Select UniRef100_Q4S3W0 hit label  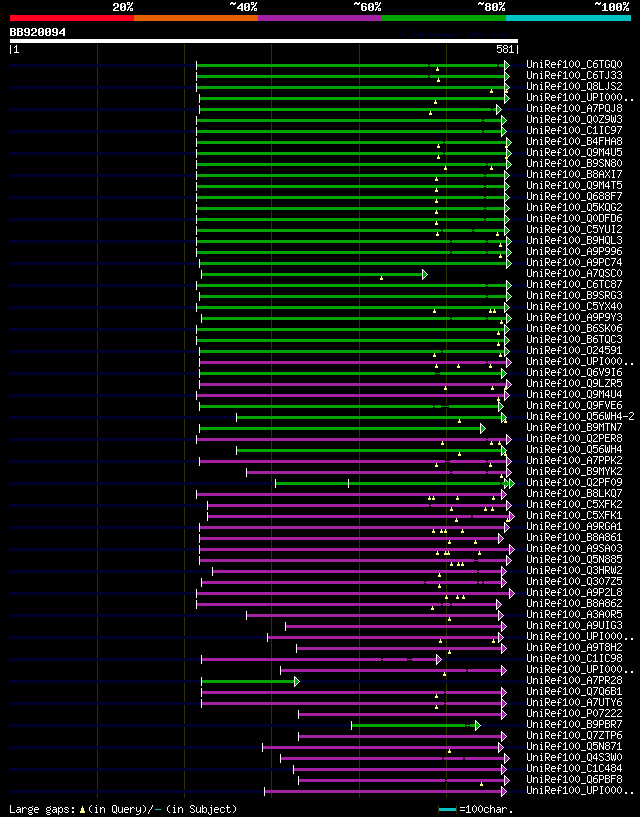tap(574, 757)
